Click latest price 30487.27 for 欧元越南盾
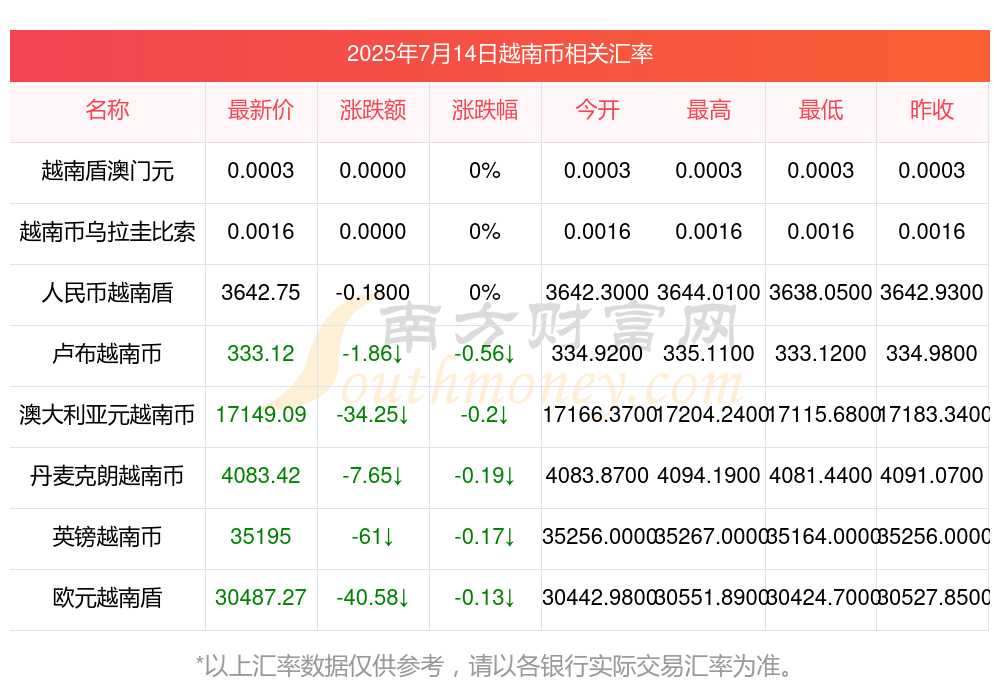The width and height of the screenshot is (1000, 698). pos(261,597)
